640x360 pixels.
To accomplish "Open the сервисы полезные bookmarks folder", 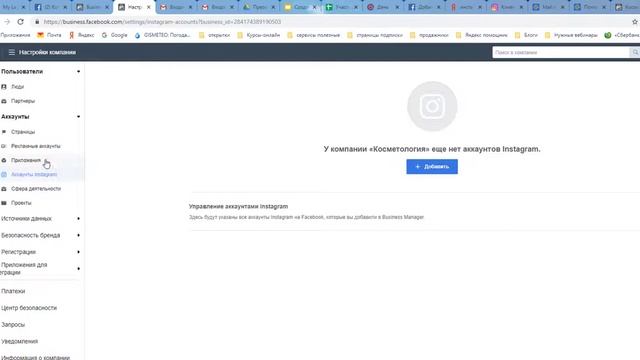I will (313, 35).
